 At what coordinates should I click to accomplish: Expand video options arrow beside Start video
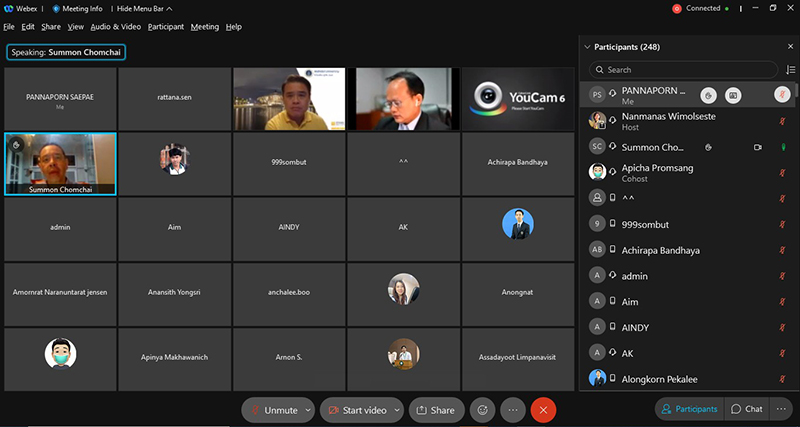[397, 410]
